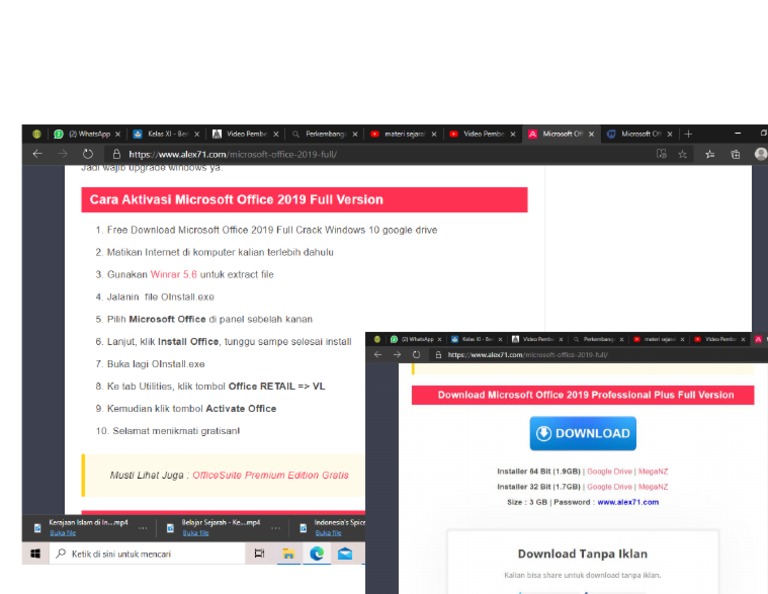This screenshot has height=594, width=768.
Task: Switch to the WhatsApp tab in the smaller window
Action: pos(415,339)
